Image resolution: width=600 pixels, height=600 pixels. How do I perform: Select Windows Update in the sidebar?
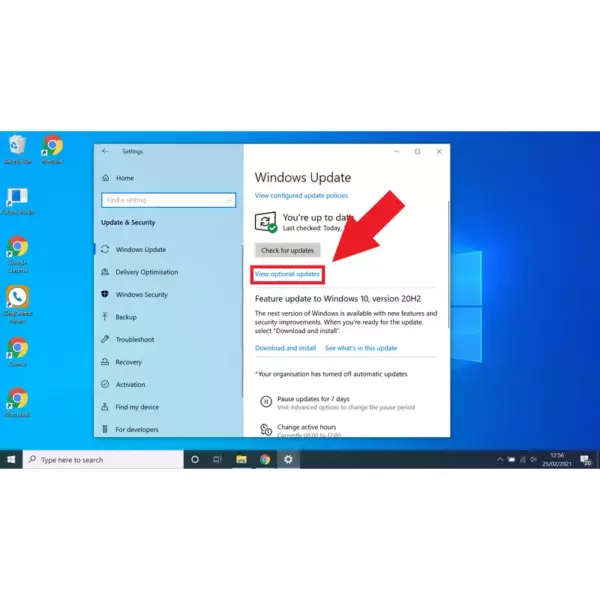pos(141,249)
